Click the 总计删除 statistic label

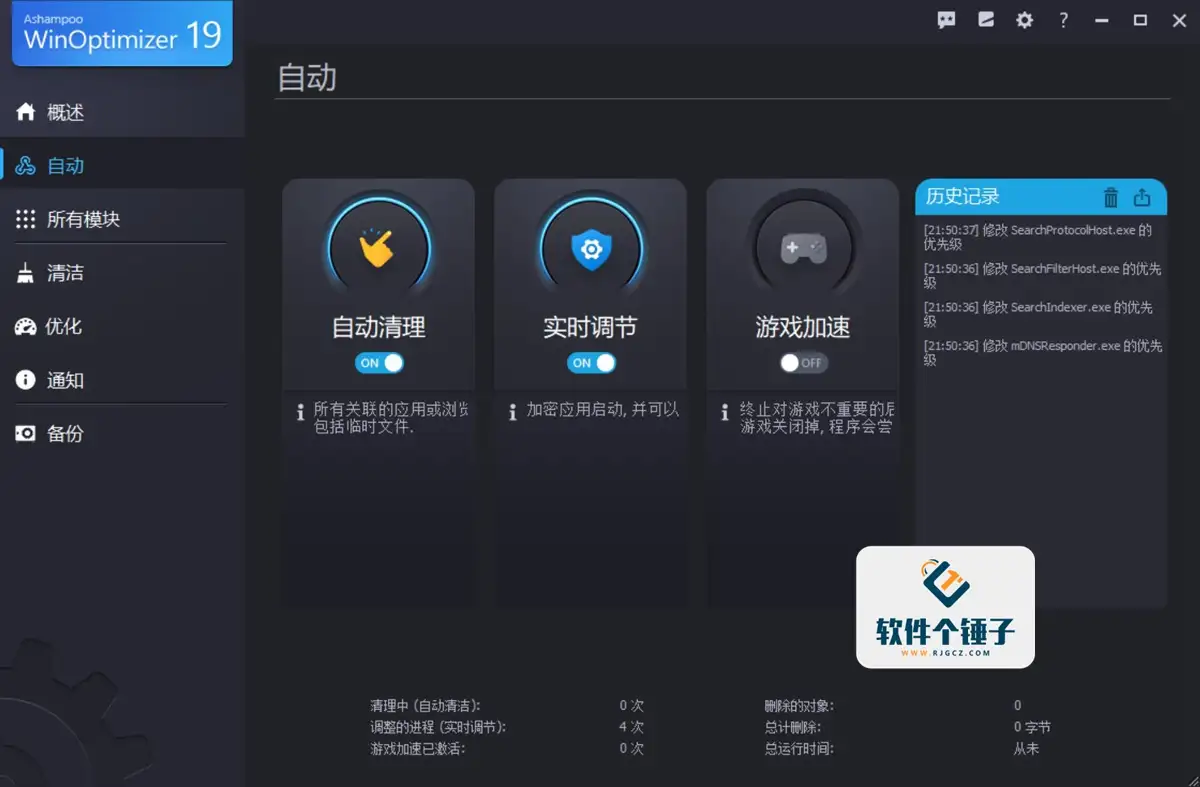pos(793,727)
